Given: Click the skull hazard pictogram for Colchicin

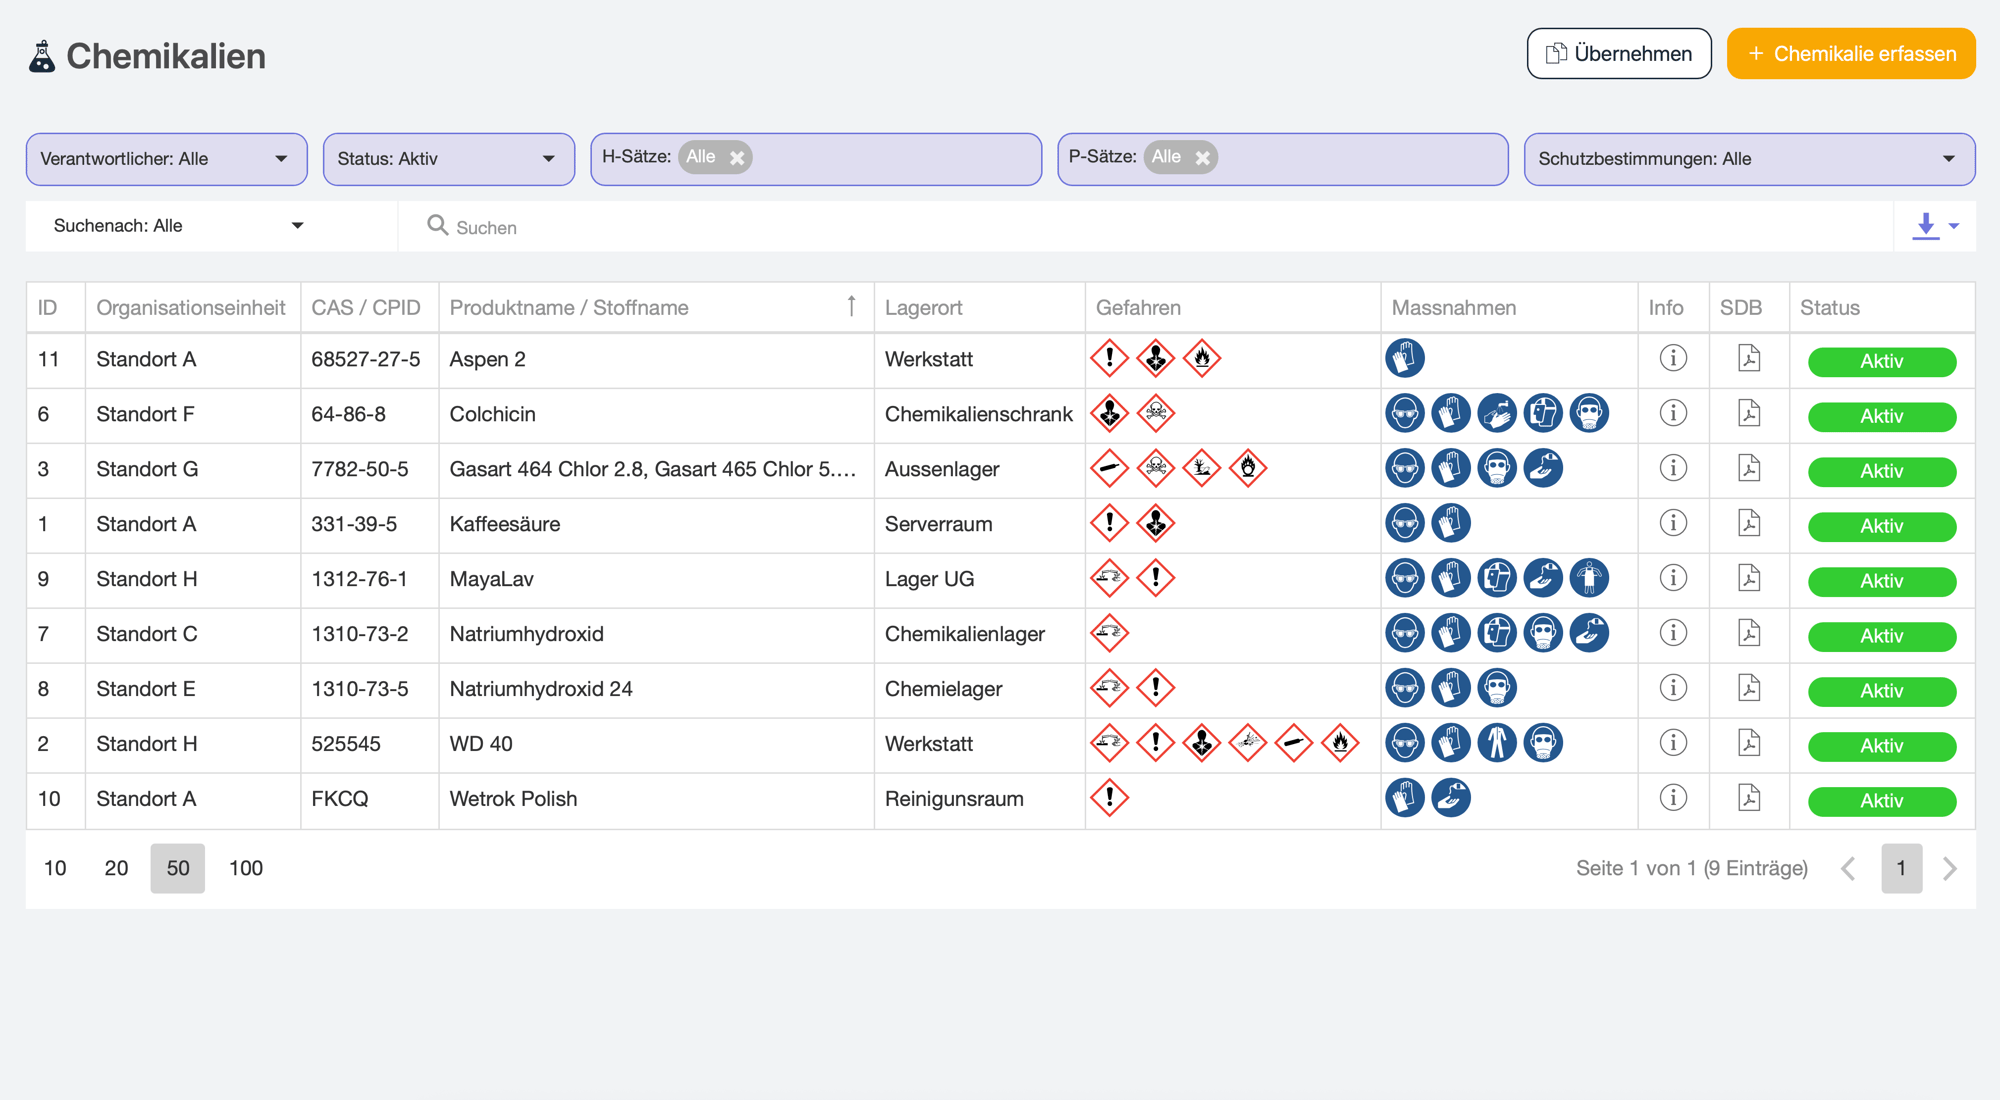Looking at the screenshot, I should pos(1155,413).
